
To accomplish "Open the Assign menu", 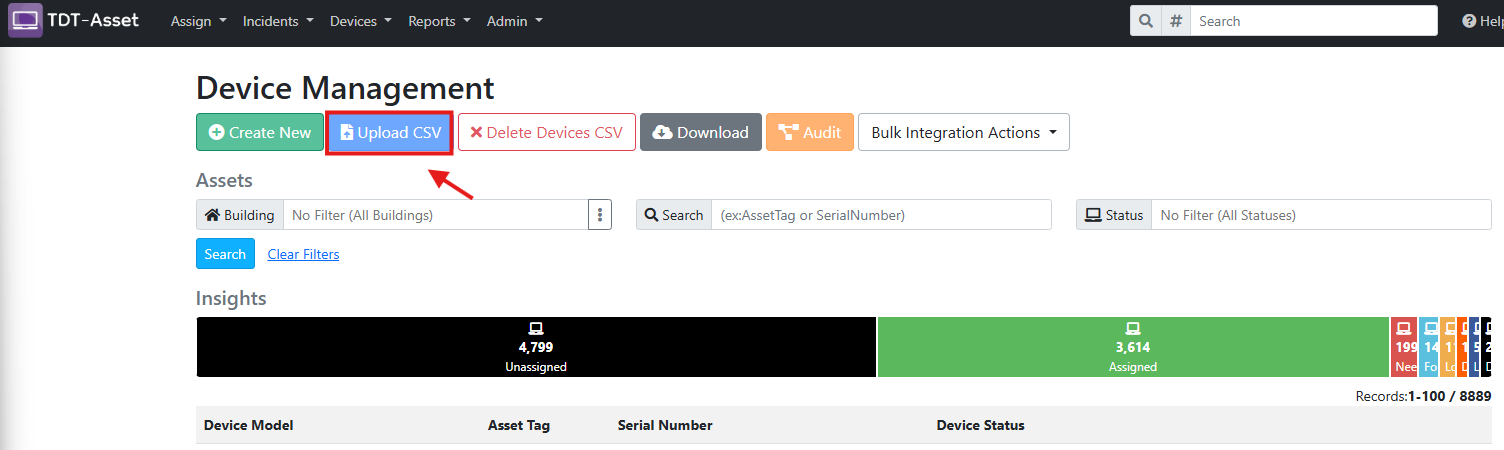I will click(199, 21).
